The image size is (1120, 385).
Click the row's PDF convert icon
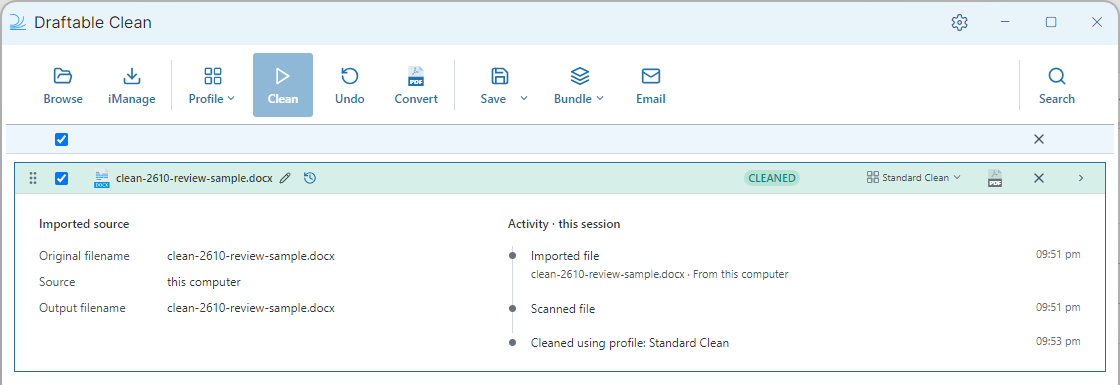pos(994,178)
